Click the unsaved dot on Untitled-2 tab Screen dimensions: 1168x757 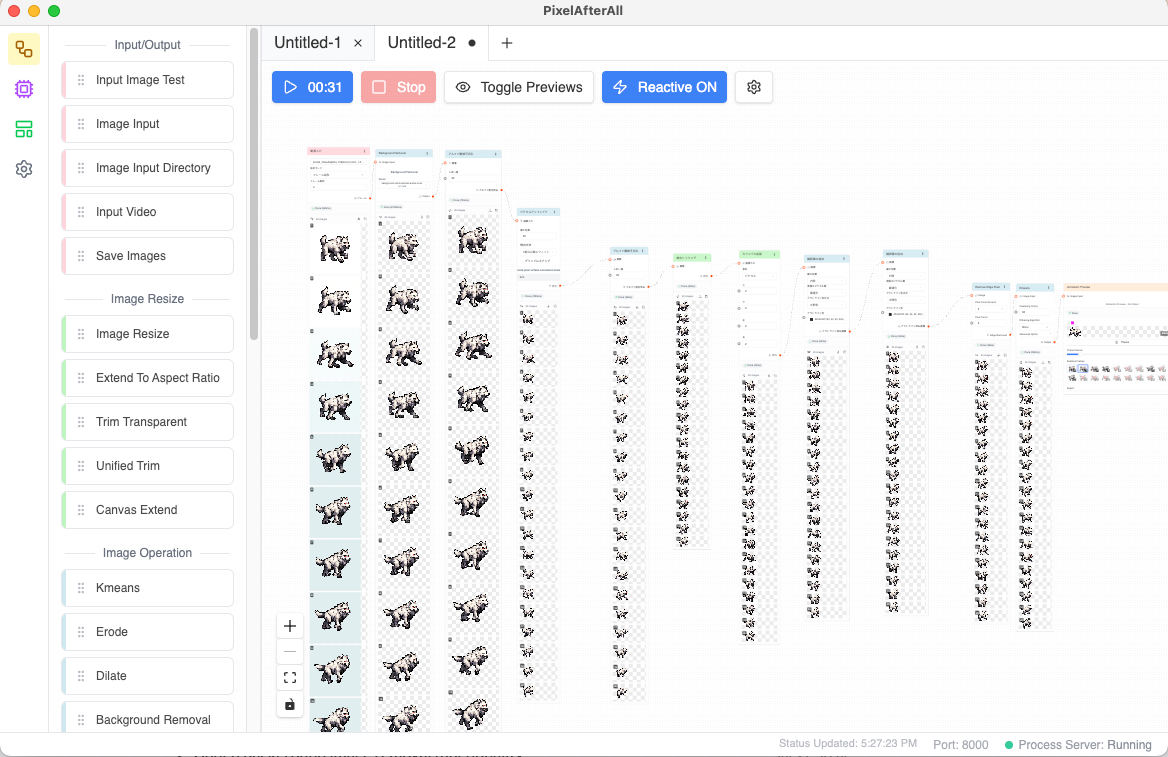coord(472,43)
